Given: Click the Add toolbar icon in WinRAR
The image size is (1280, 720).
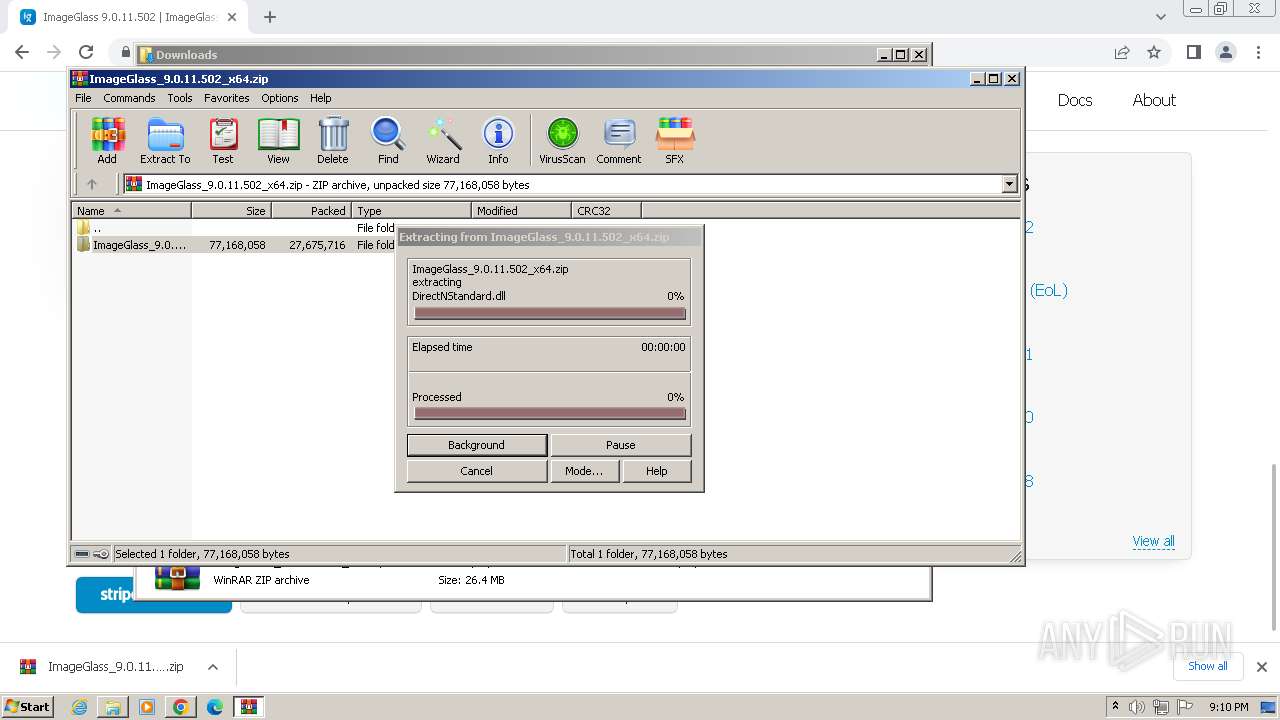Looking at the screenshot, I should pos(107,140).
